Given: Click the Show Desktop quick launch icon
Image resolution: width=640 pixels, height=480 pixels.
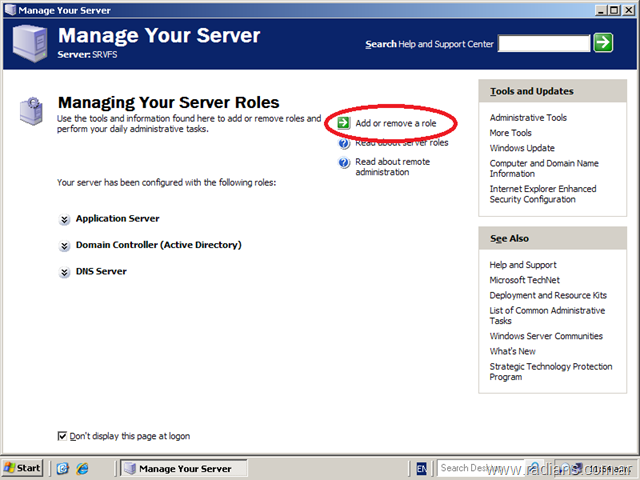Looking at the screenshot, I should point(63,468).
